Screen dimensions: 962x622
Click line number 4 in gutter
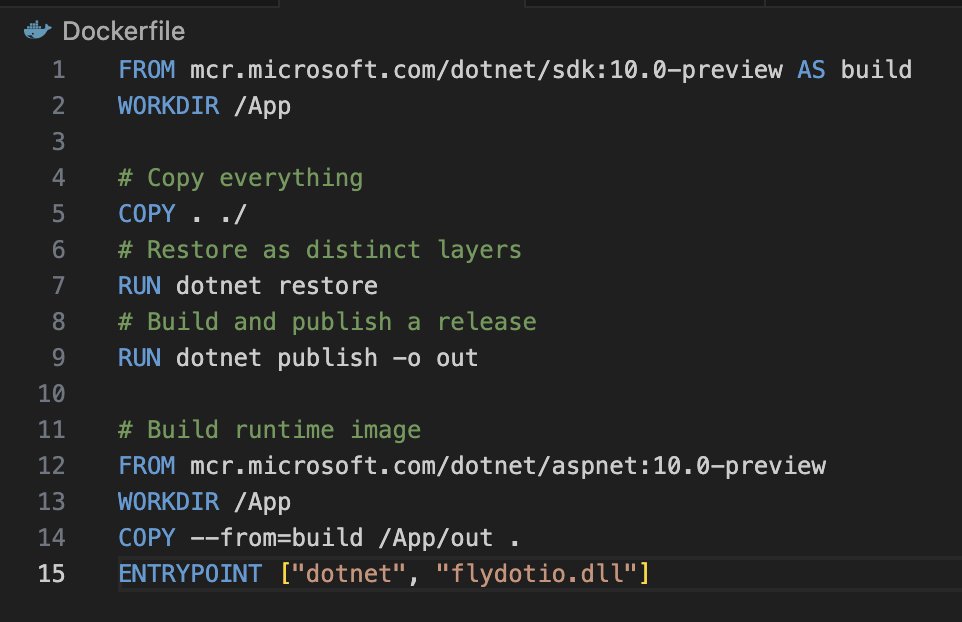tap(58, 178)
